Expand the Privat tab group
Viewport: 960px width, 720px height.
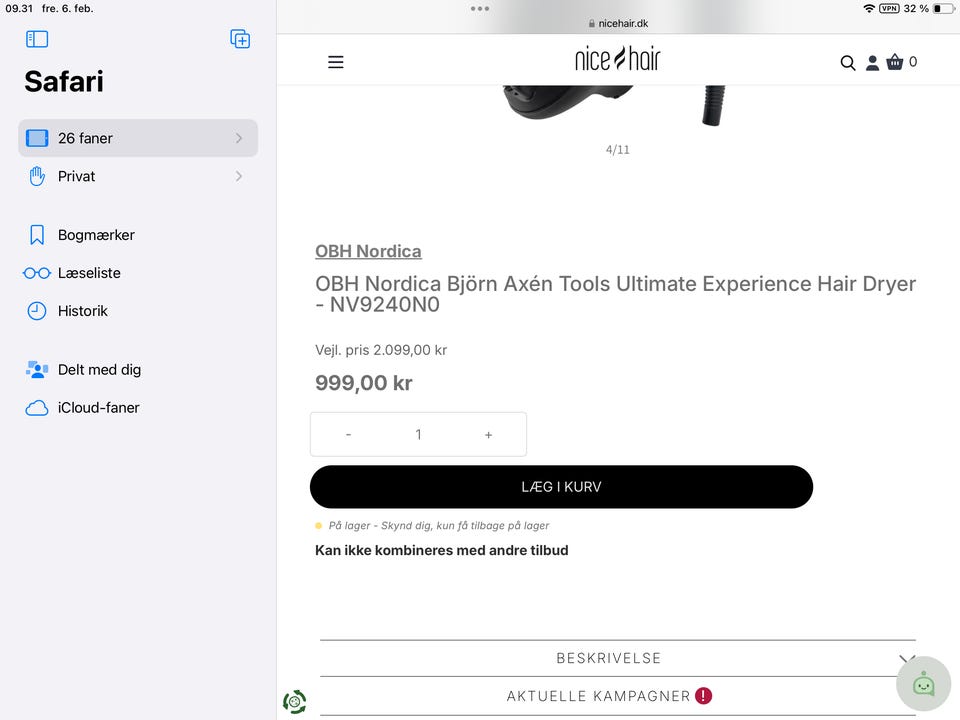138,176
